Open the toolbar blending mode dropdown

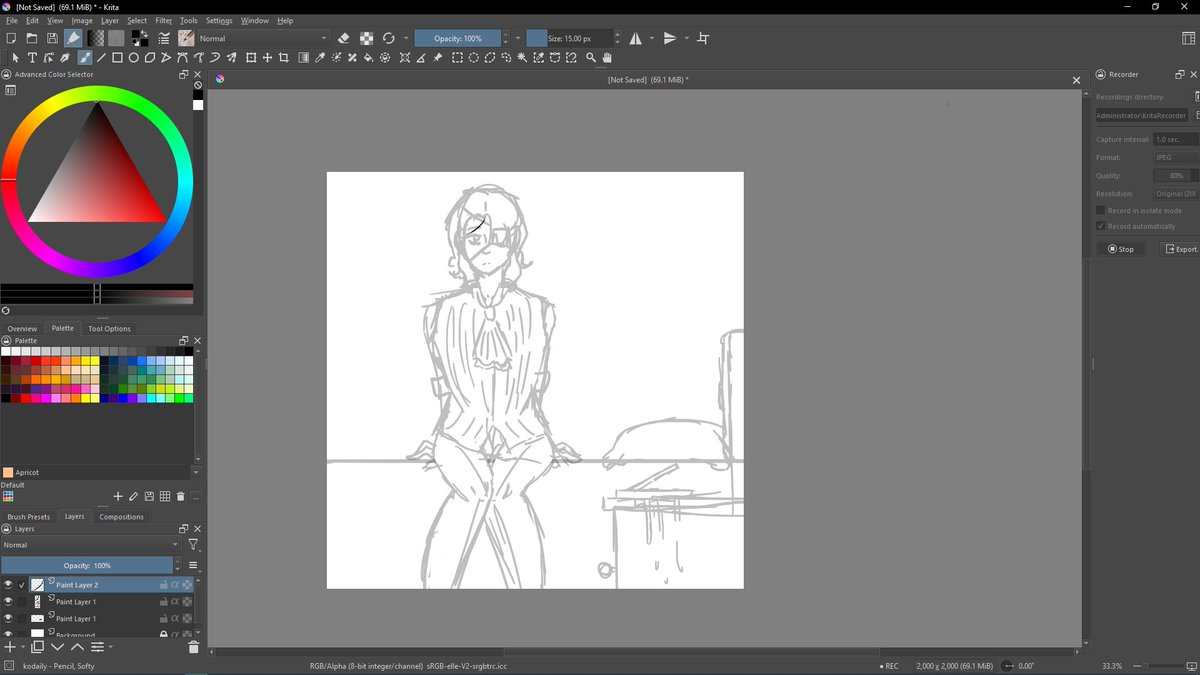pyautogui.click(x=263, y=38)
